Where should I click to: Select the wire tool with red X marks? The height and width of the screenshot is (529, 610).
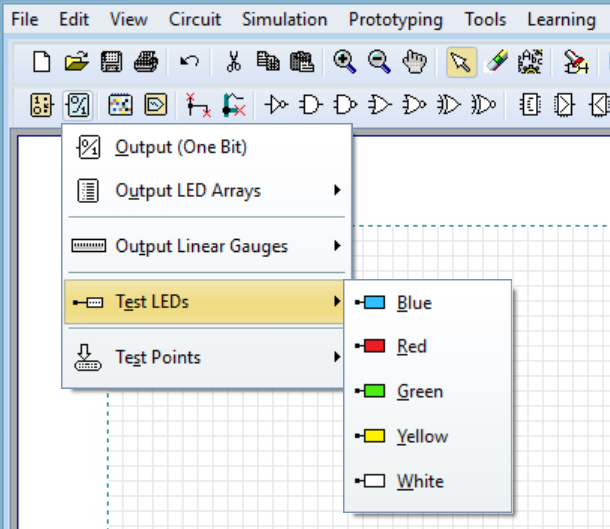[198, 105]
